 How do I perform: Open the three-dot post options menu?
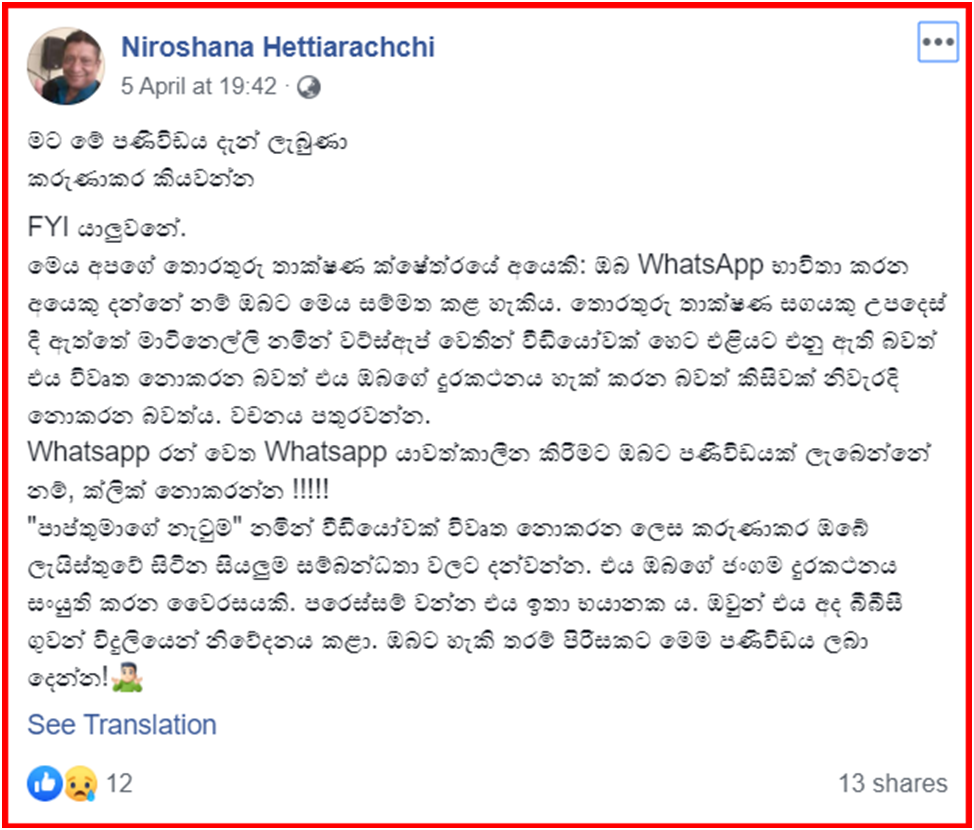938,42
